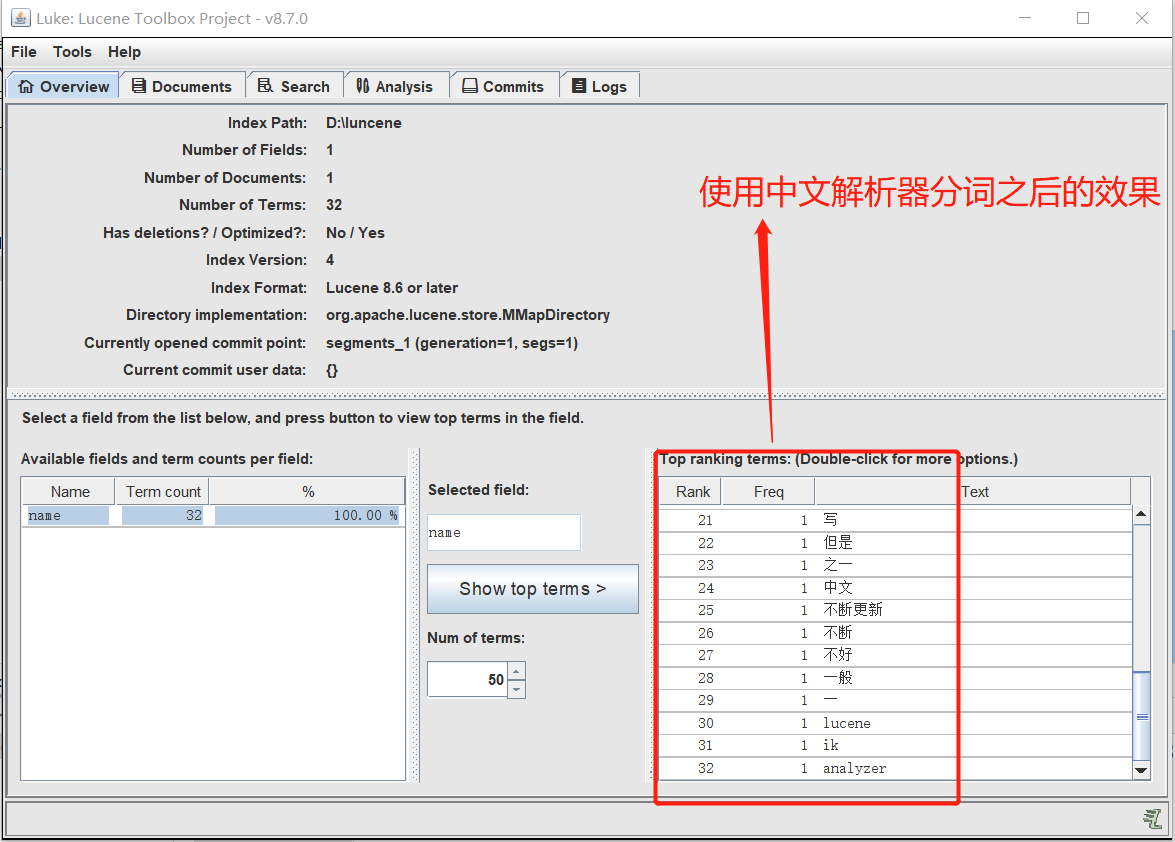
Task: Open the Help menu
Action: 124,52
